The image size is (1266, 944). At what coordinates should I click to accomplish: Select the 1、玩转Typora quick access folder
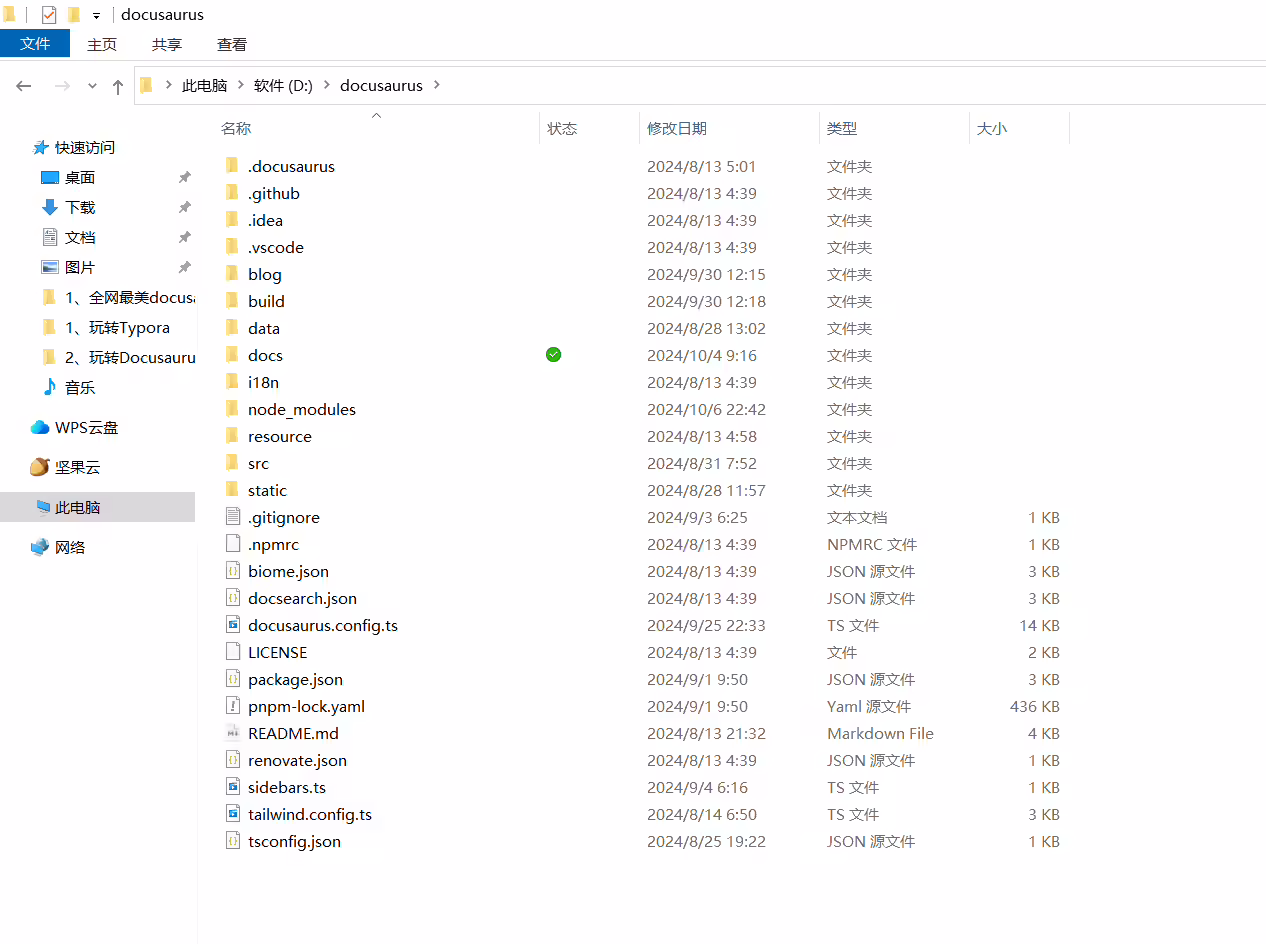(117, 327)
